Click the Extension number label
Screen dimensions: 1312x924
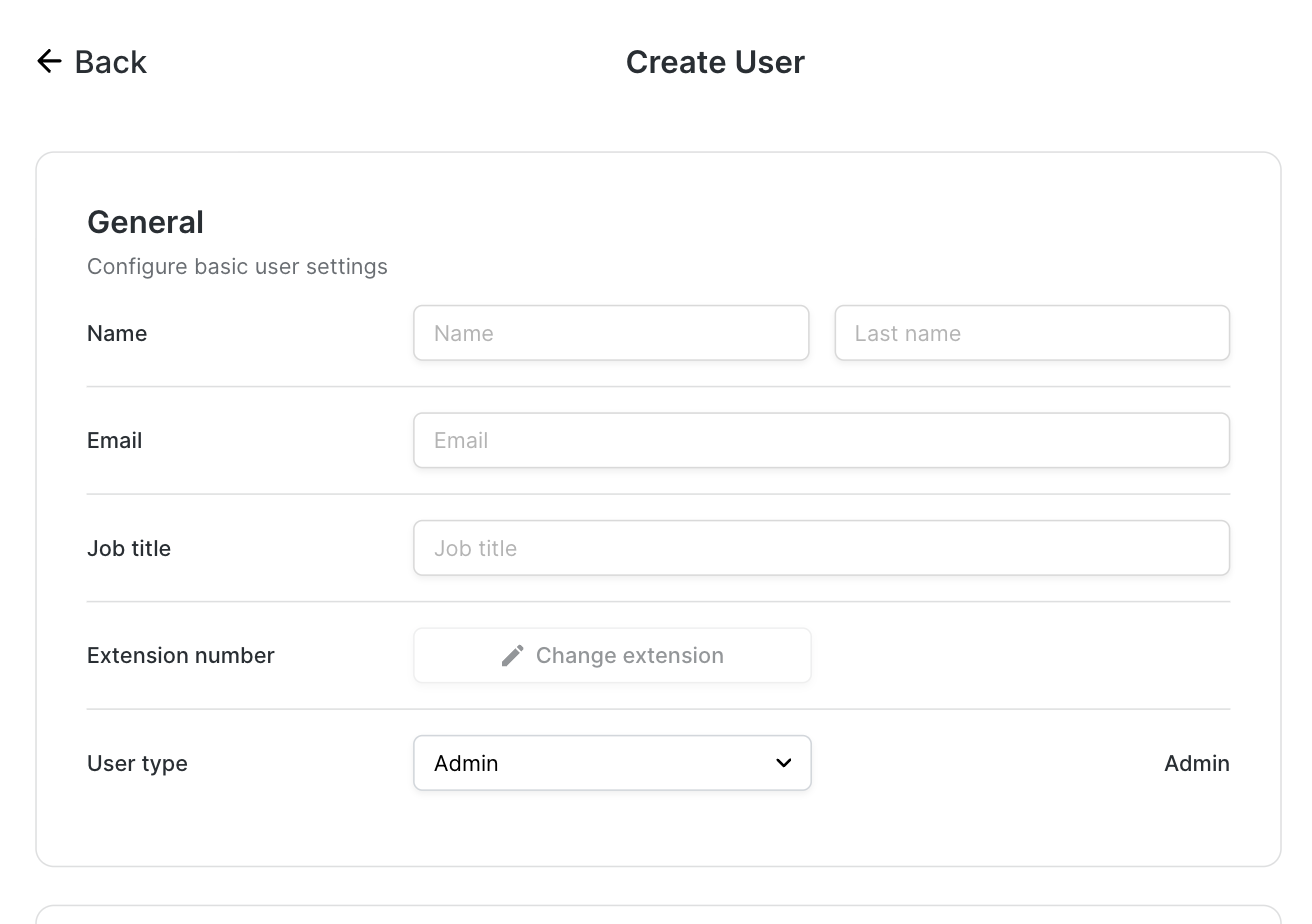tap(181, 656)
